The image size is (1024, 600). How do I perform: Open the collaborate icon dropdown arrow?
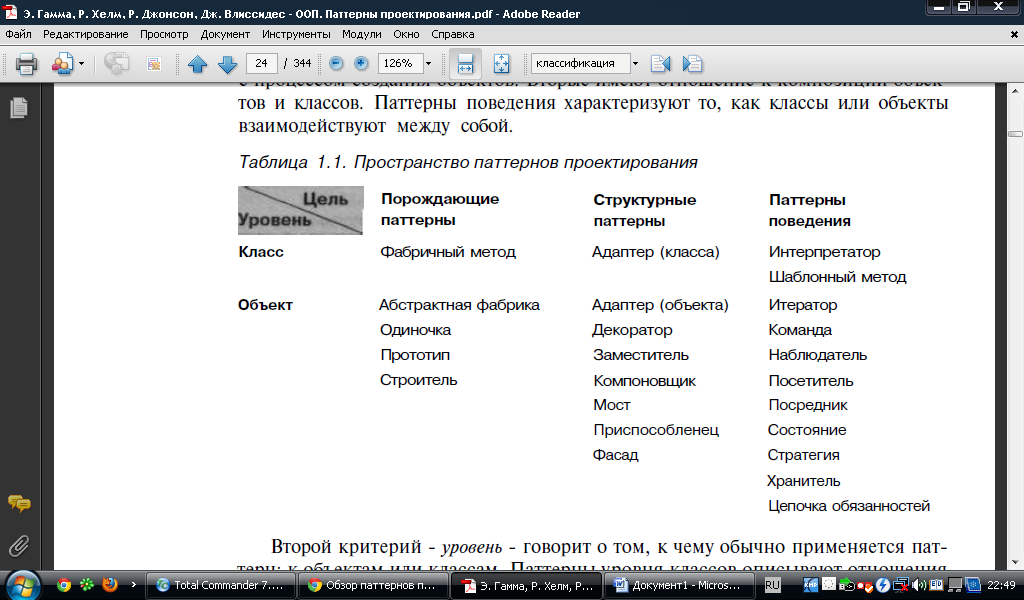click(x=81, y=64)
